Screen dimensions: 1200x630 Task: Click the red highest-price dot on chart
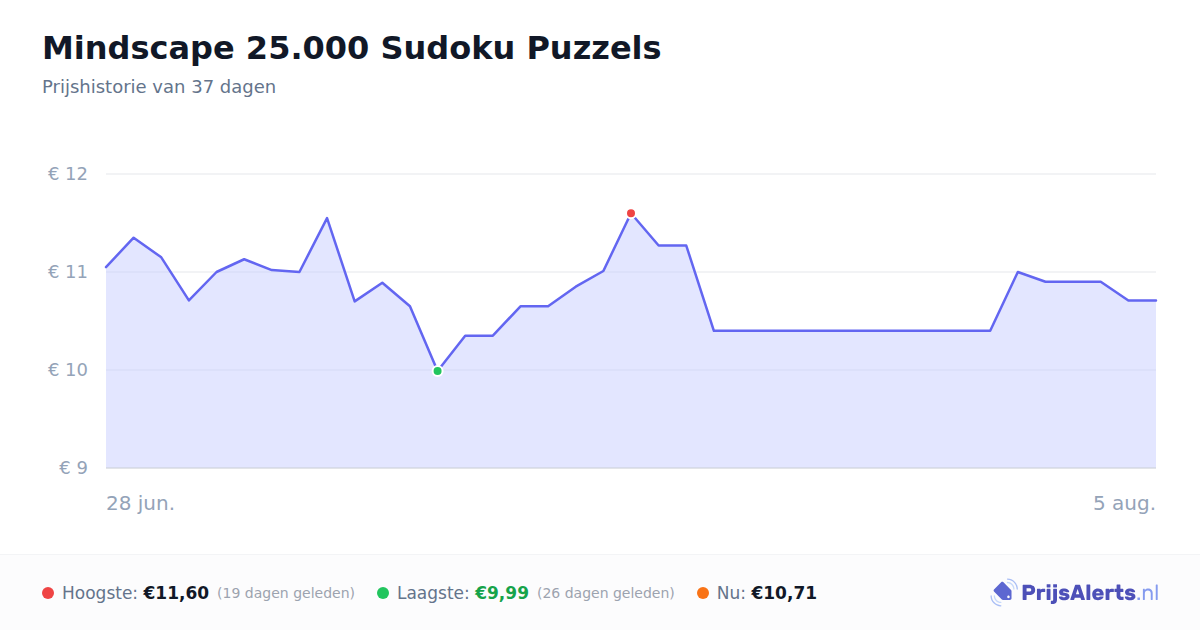point(631,213)
